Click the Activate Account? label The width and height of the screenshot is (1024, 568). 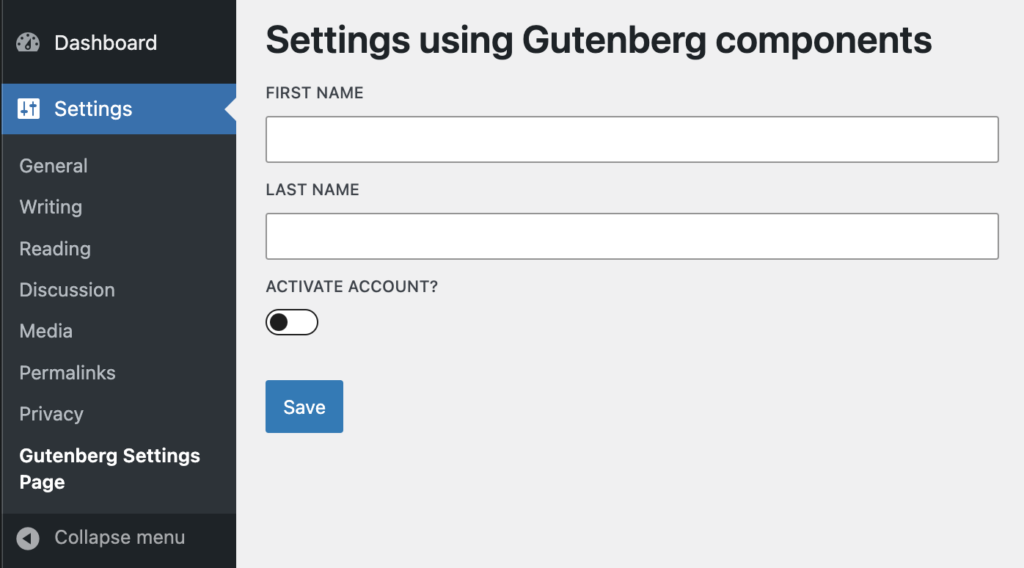click(352, 287)
